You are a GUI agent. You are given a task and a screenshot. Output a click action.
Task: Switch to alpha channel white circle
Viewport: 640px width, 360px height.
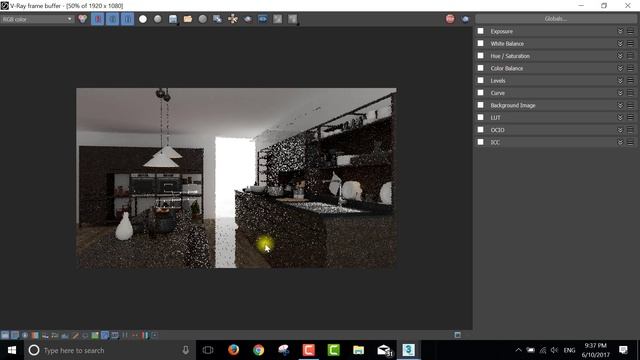point(143,19)
